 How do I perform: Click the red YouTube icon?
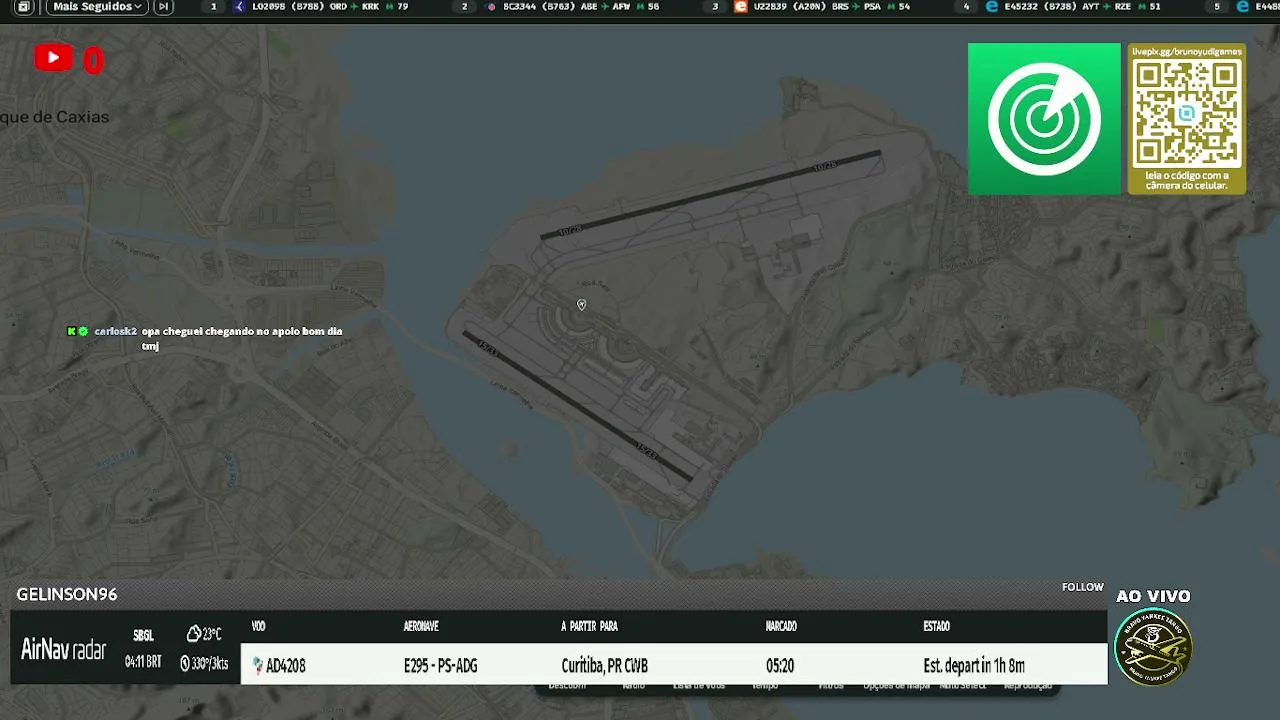point(53,58)
